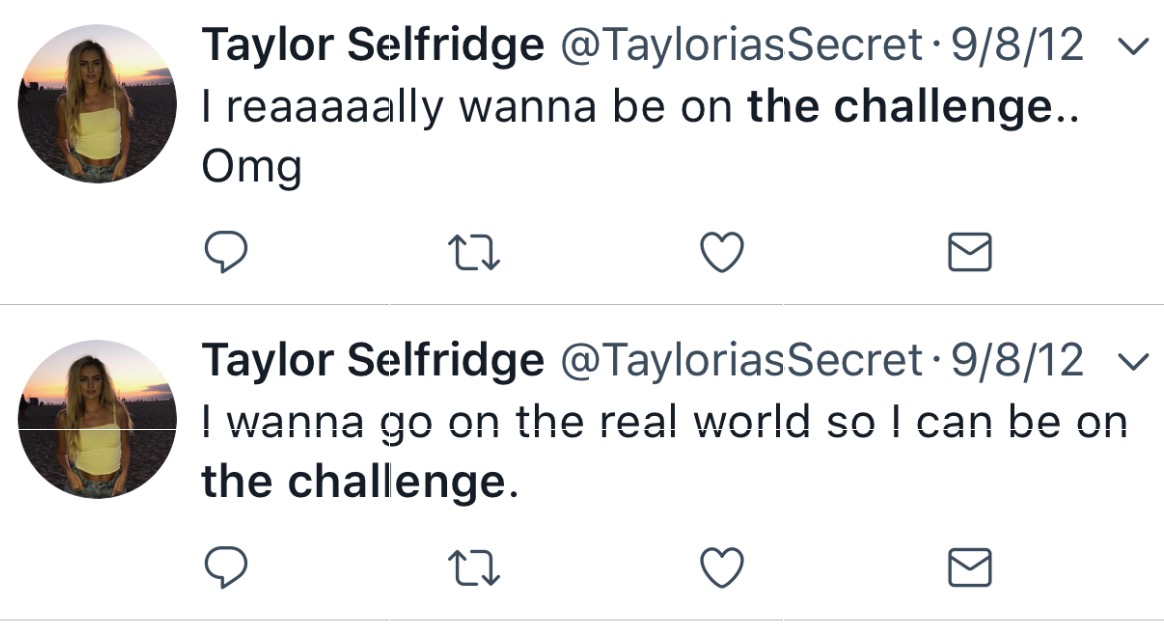Share first tweet via direct message envelope
Image resolution: width=1164 pixels, height=626 pixels.
(x=970, y=252)
